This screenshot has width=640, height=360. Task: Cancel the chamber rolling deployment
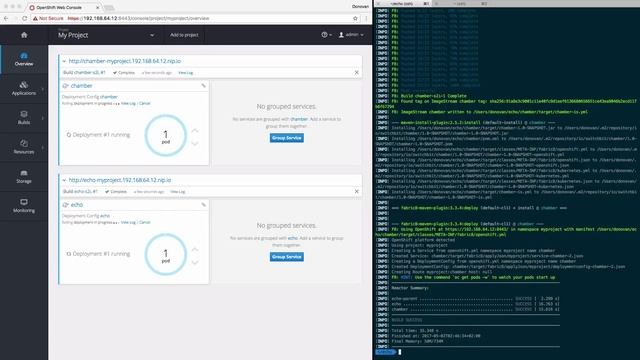click(144, 103)
